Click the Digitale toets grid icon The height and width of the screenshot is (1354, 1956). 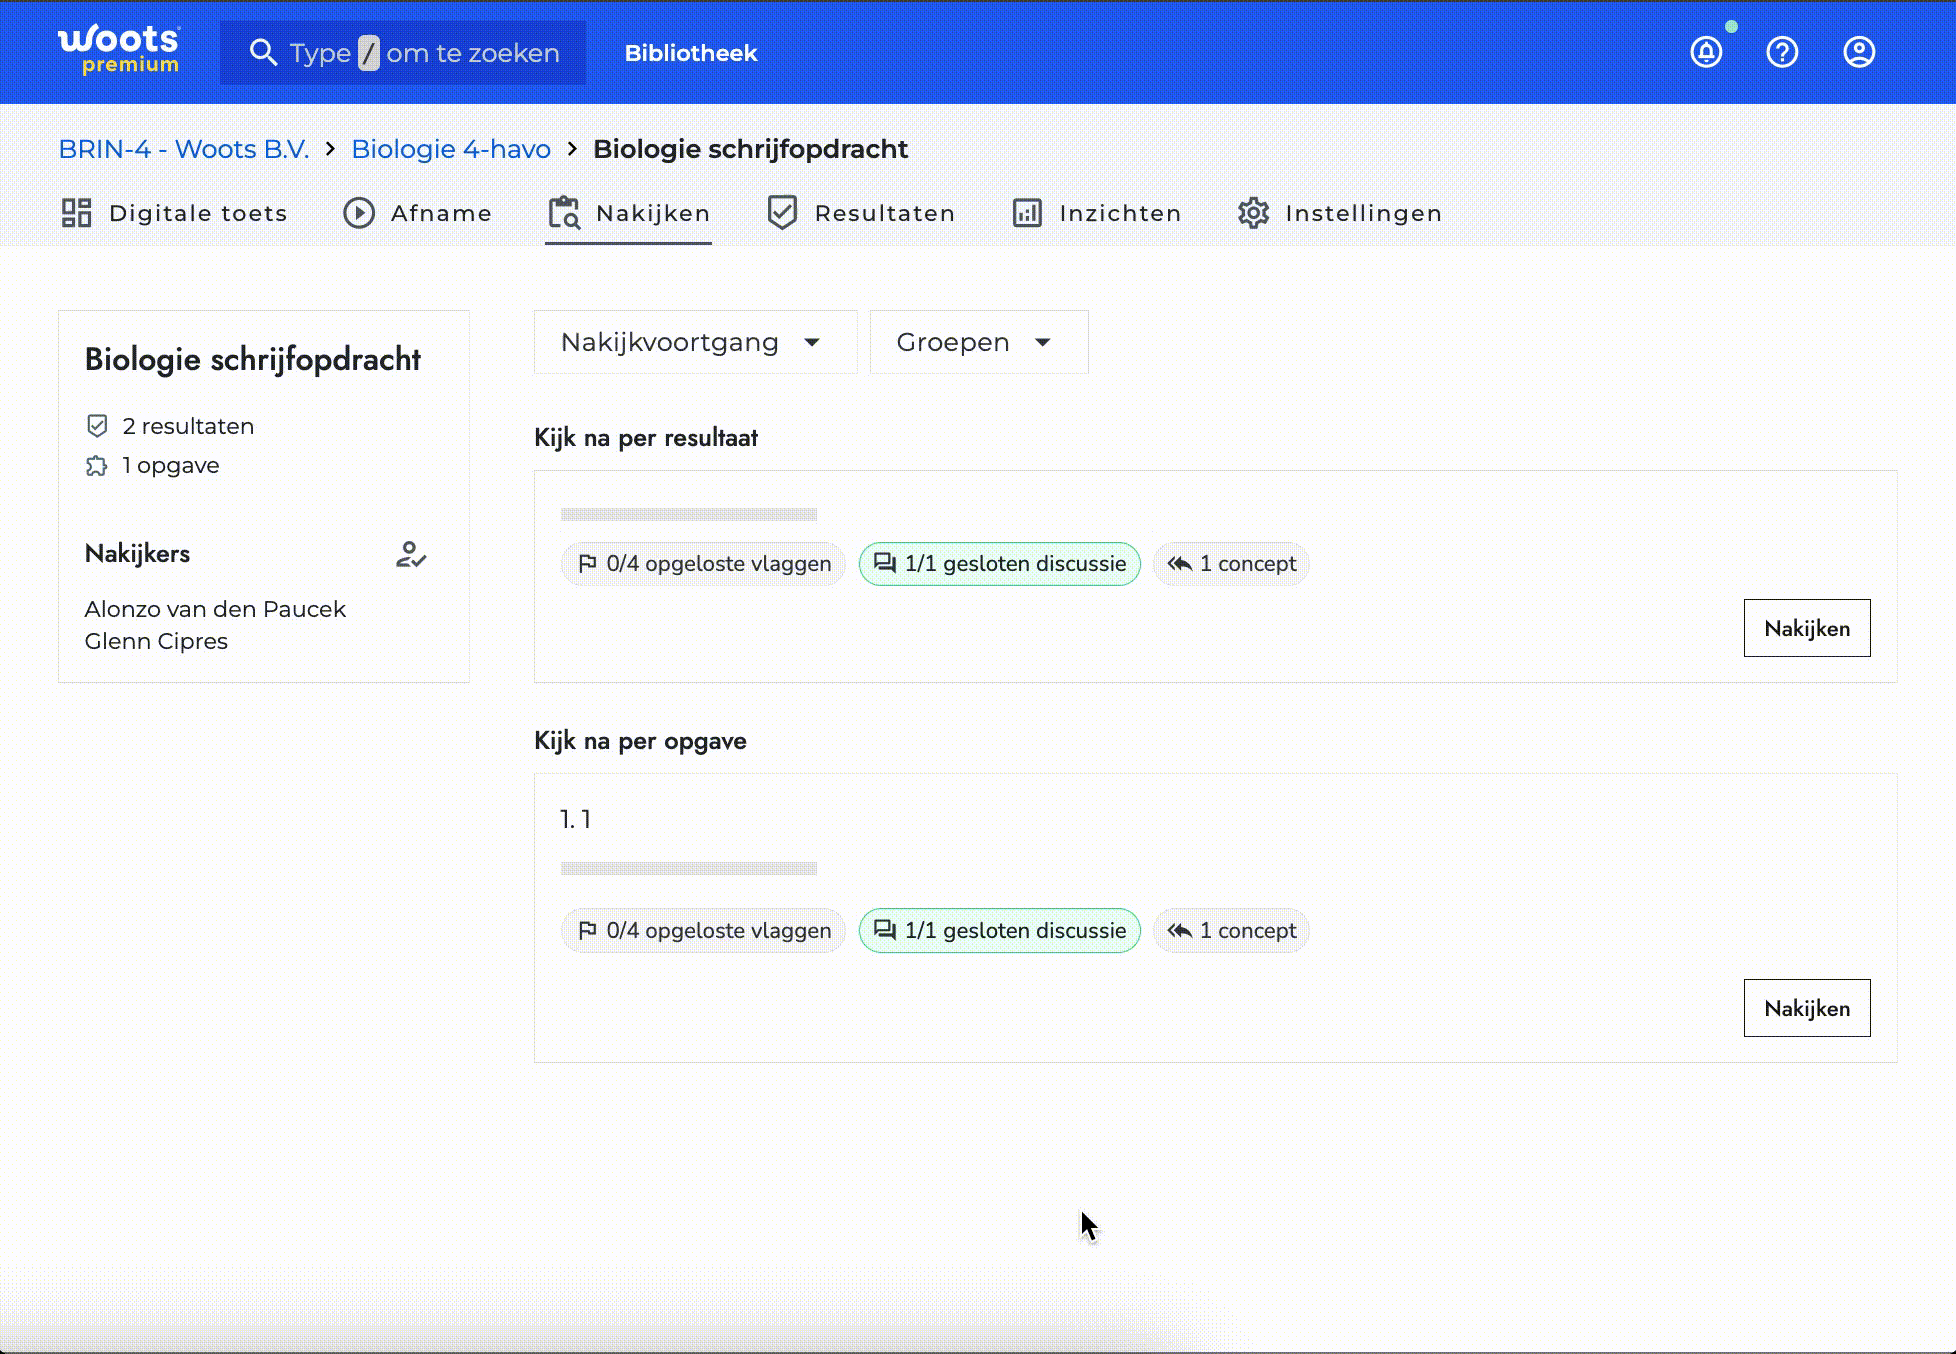[x=77, y=213]
